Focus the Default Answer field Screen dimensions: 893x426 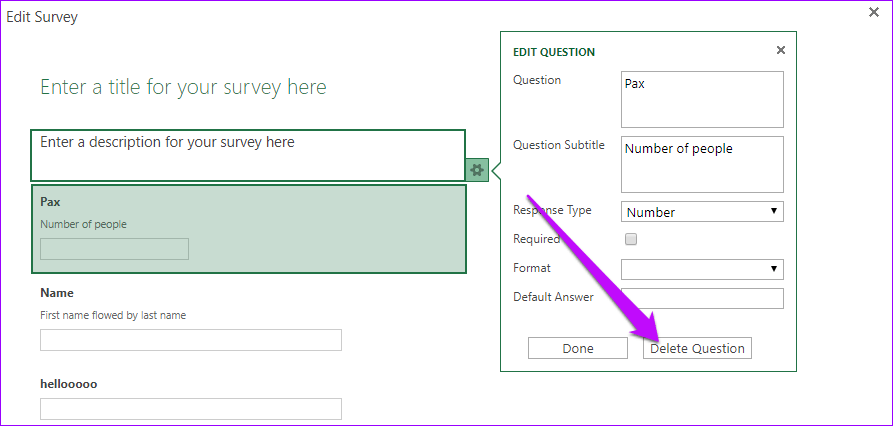(701, 298)
